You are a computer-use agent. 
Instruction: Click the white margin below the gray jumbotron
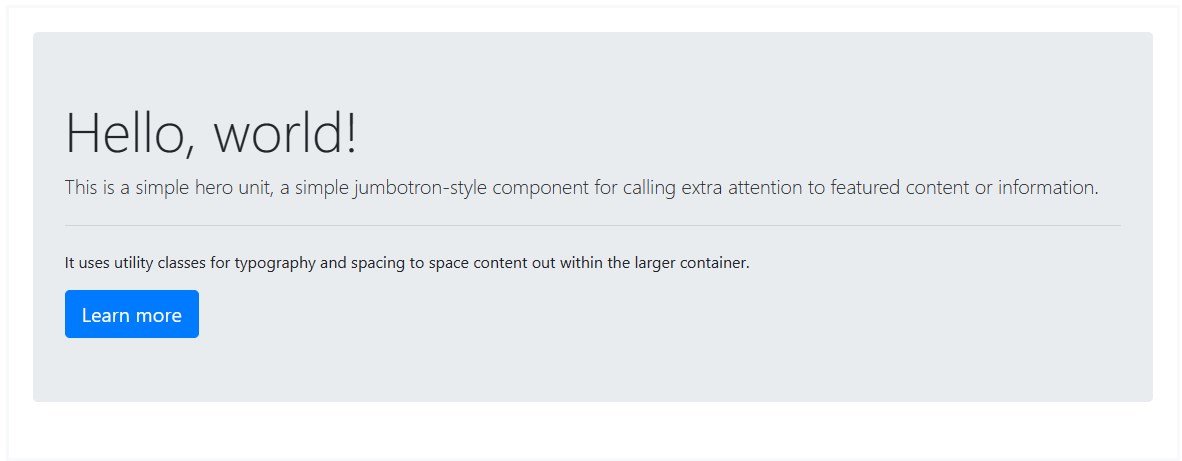[592, 430]
